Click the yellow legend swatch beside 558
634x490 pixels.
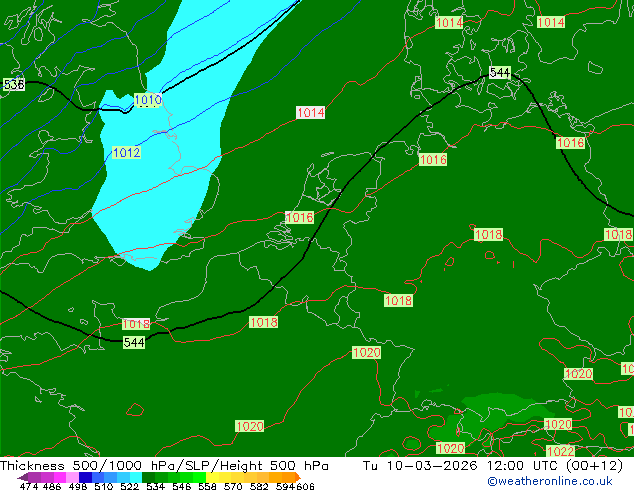[x=213, y=477]
